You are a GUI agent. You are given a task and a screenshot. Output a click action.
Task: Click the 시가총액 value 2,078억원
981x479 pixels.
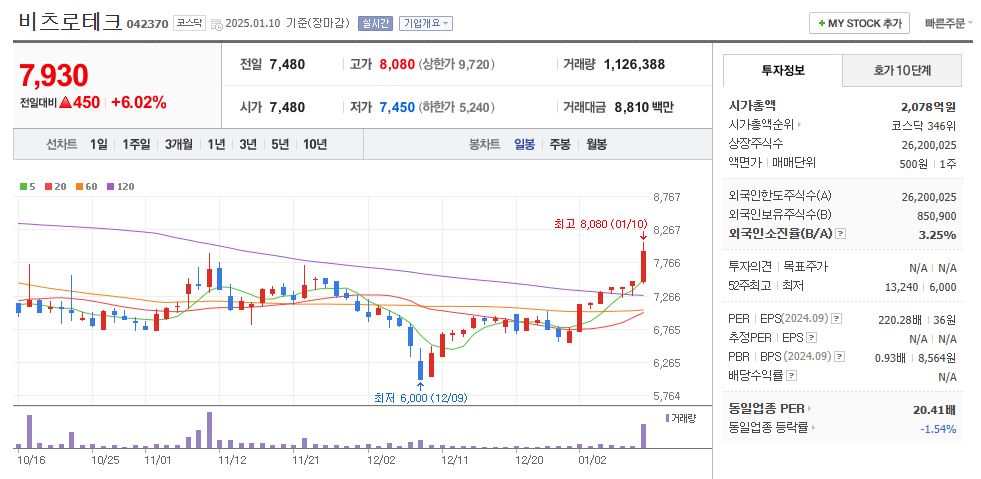[x=928, y=106]
